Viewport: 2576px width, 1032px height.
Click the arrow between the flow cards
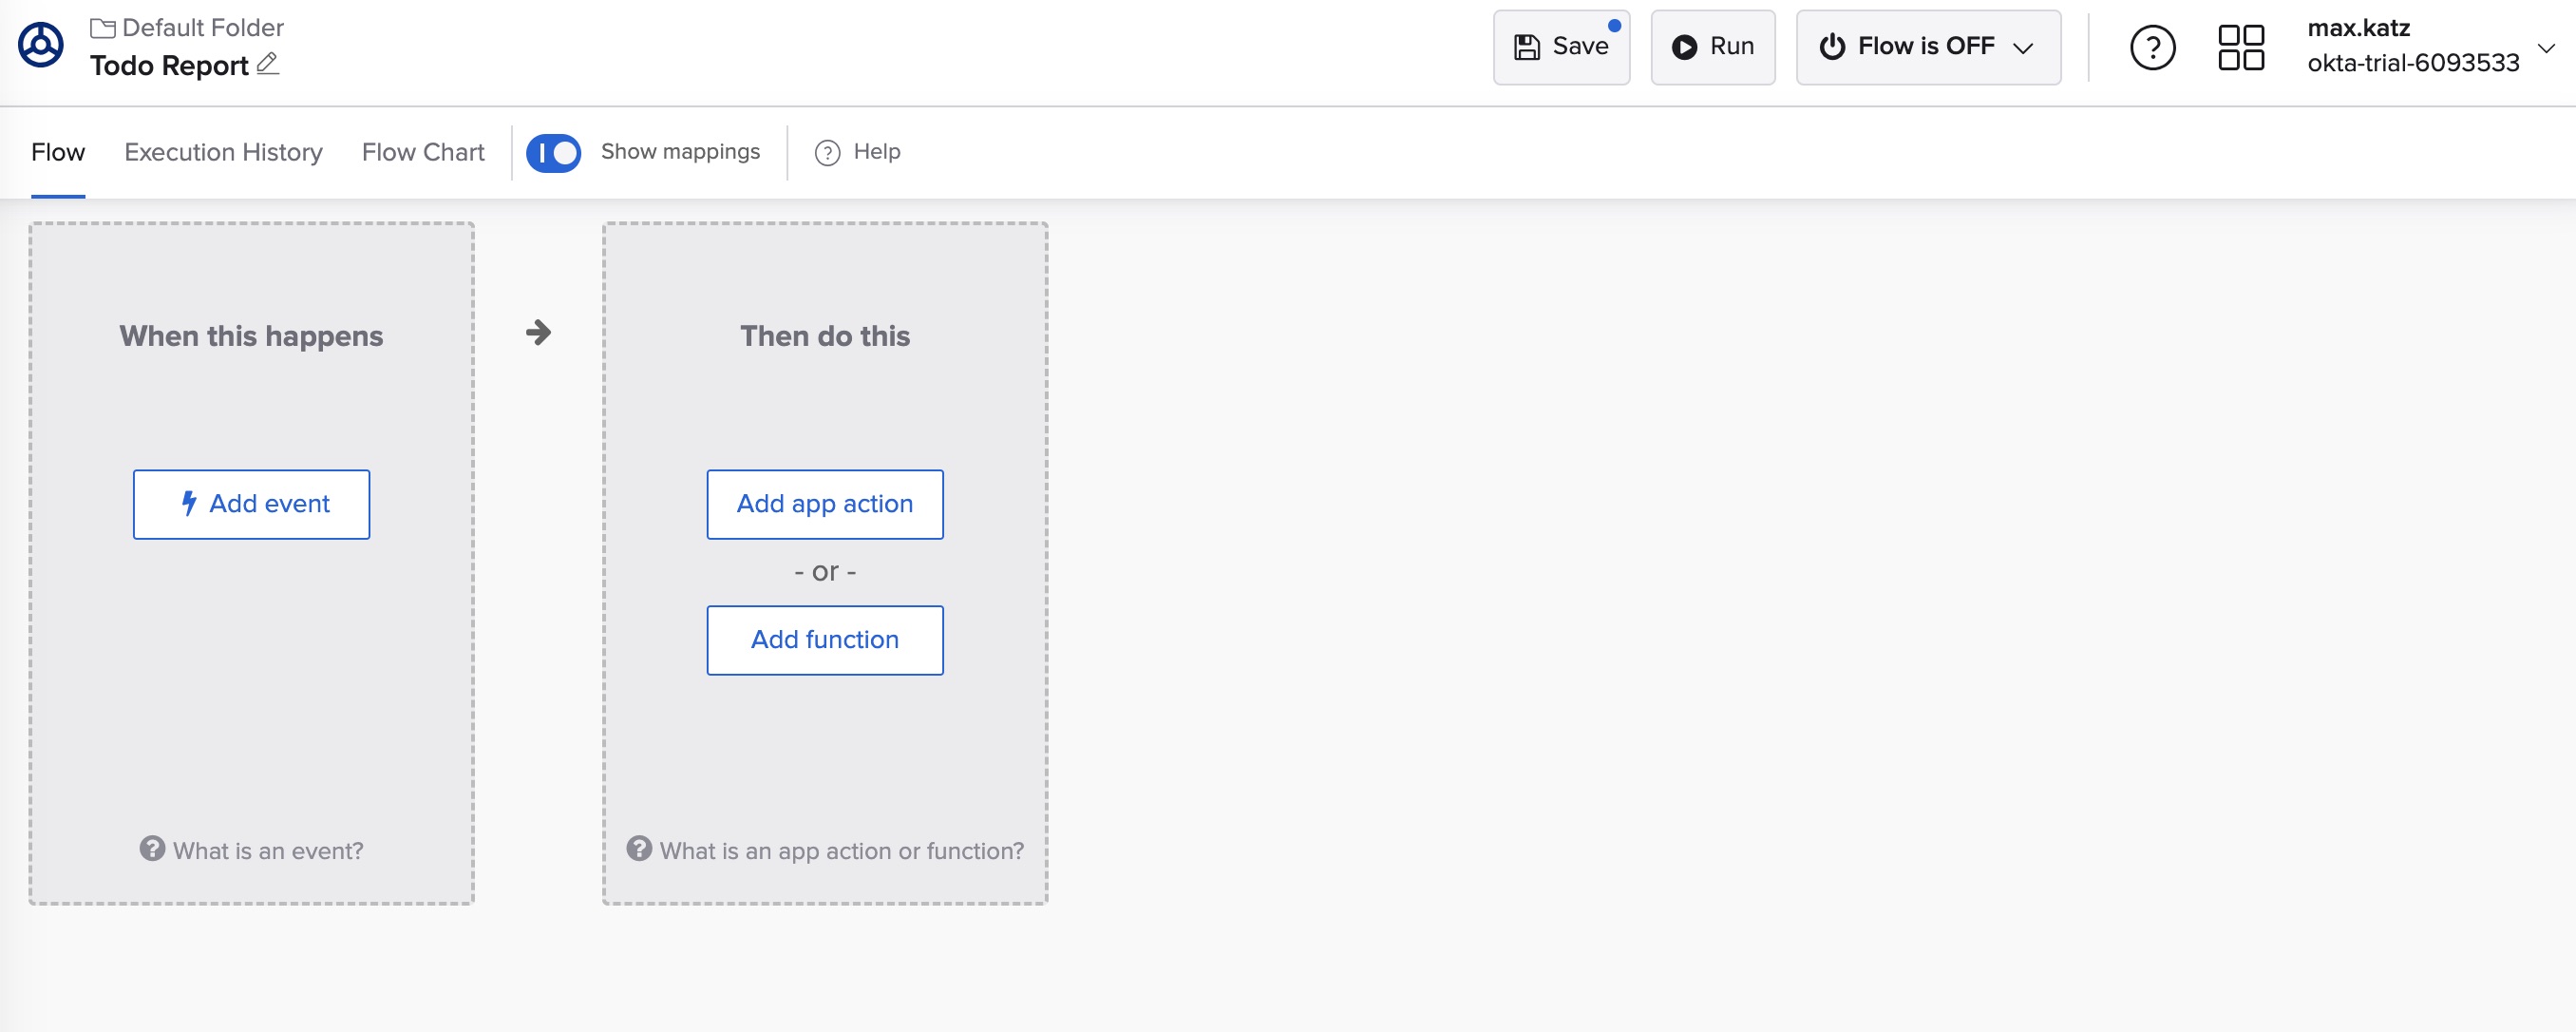[538, 332]
